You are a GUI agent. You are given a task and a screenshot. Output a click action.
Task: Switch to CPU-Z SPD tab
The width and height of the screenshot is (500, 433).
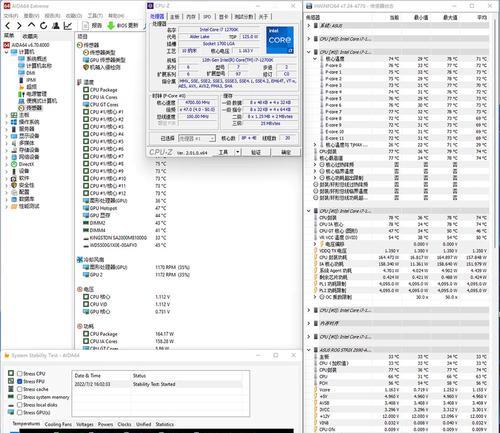207,16
